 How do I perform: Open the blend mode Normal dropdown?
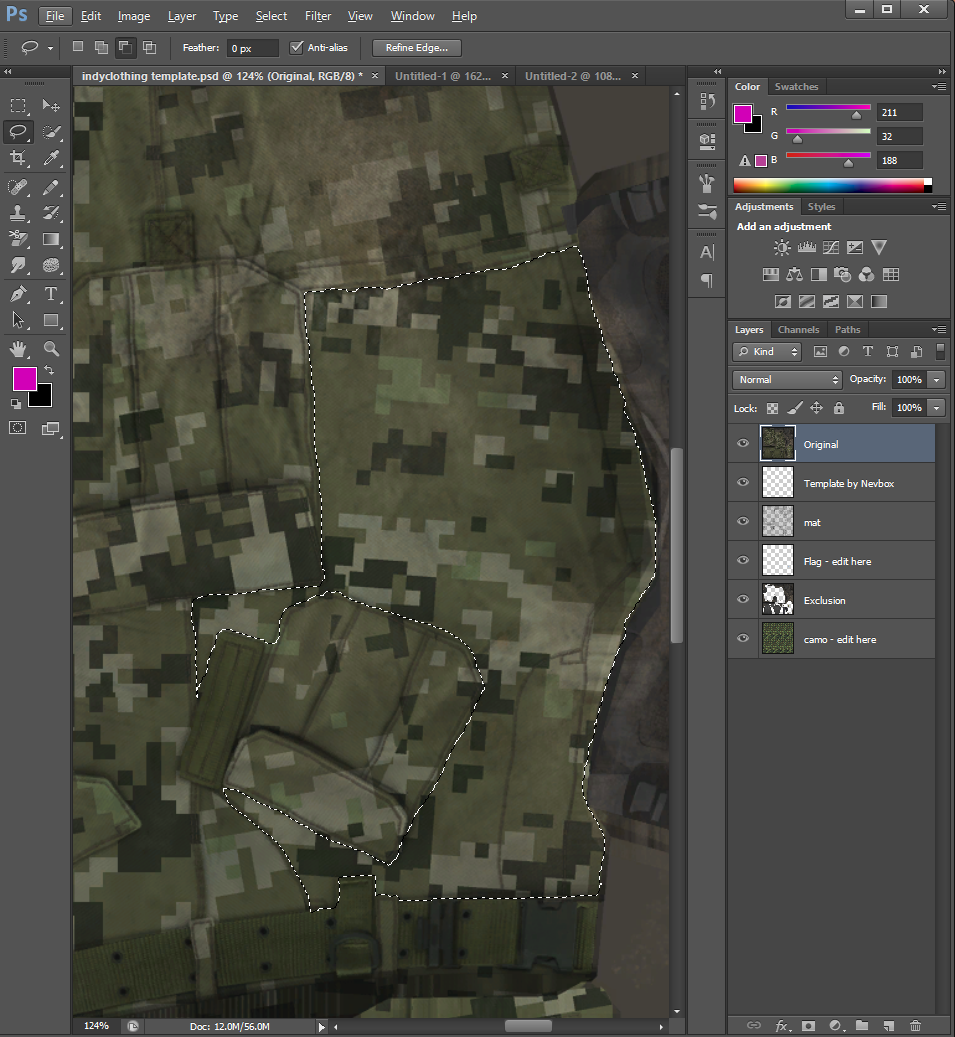tap(788, 380)
